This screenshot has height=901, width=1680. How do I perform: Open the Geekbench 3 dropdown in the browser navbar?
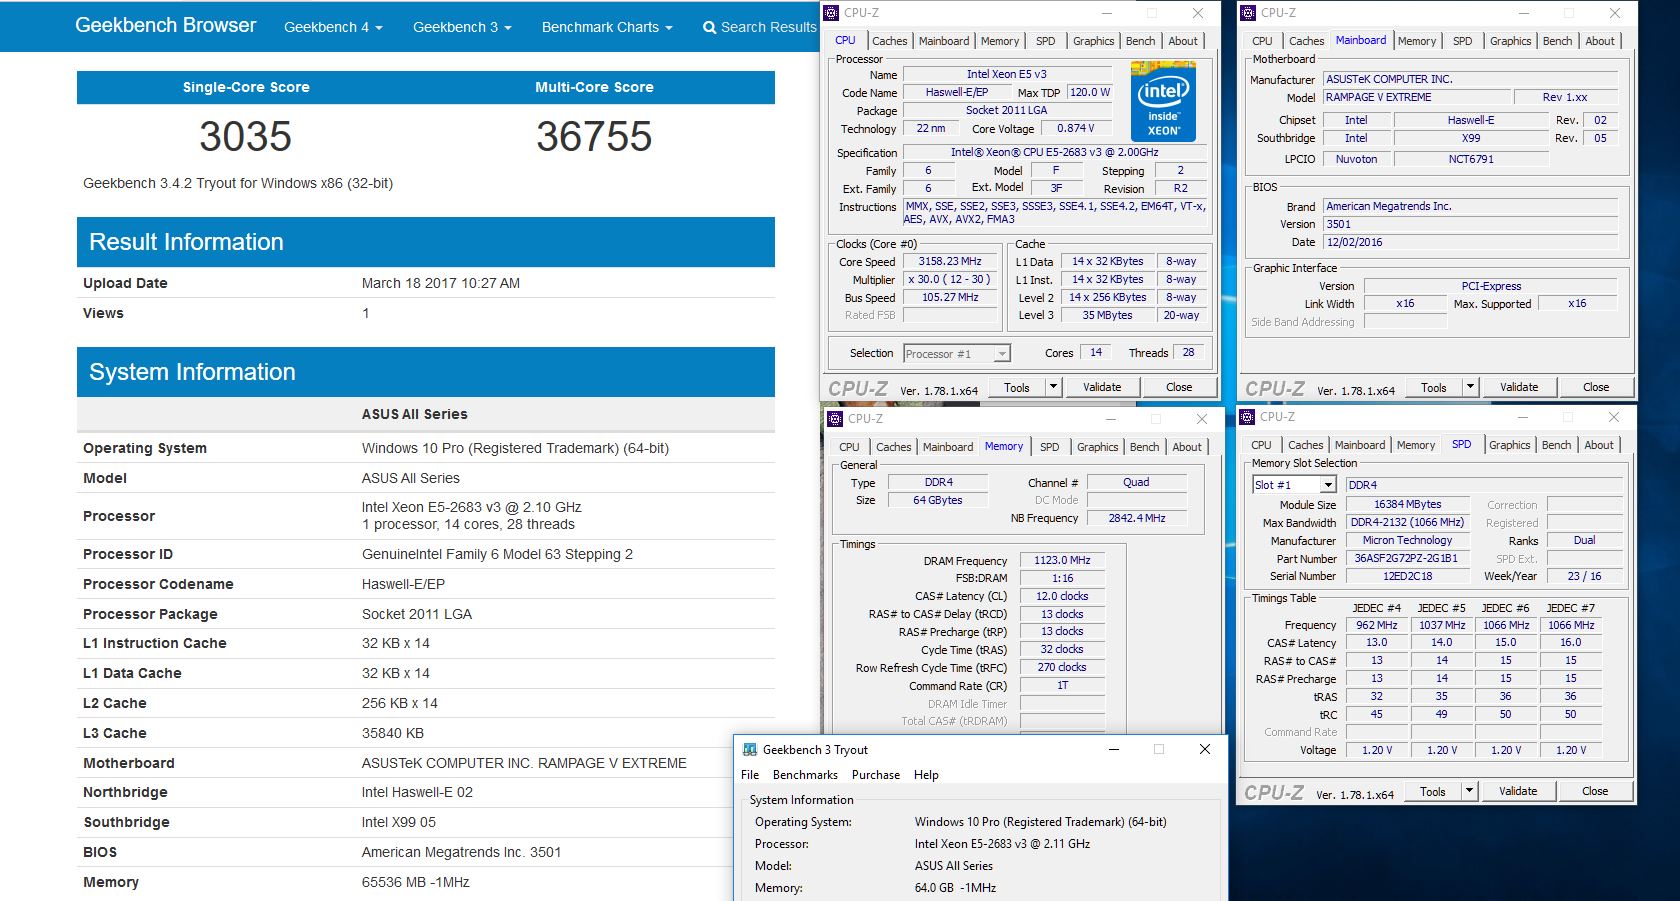pos(462,27)
